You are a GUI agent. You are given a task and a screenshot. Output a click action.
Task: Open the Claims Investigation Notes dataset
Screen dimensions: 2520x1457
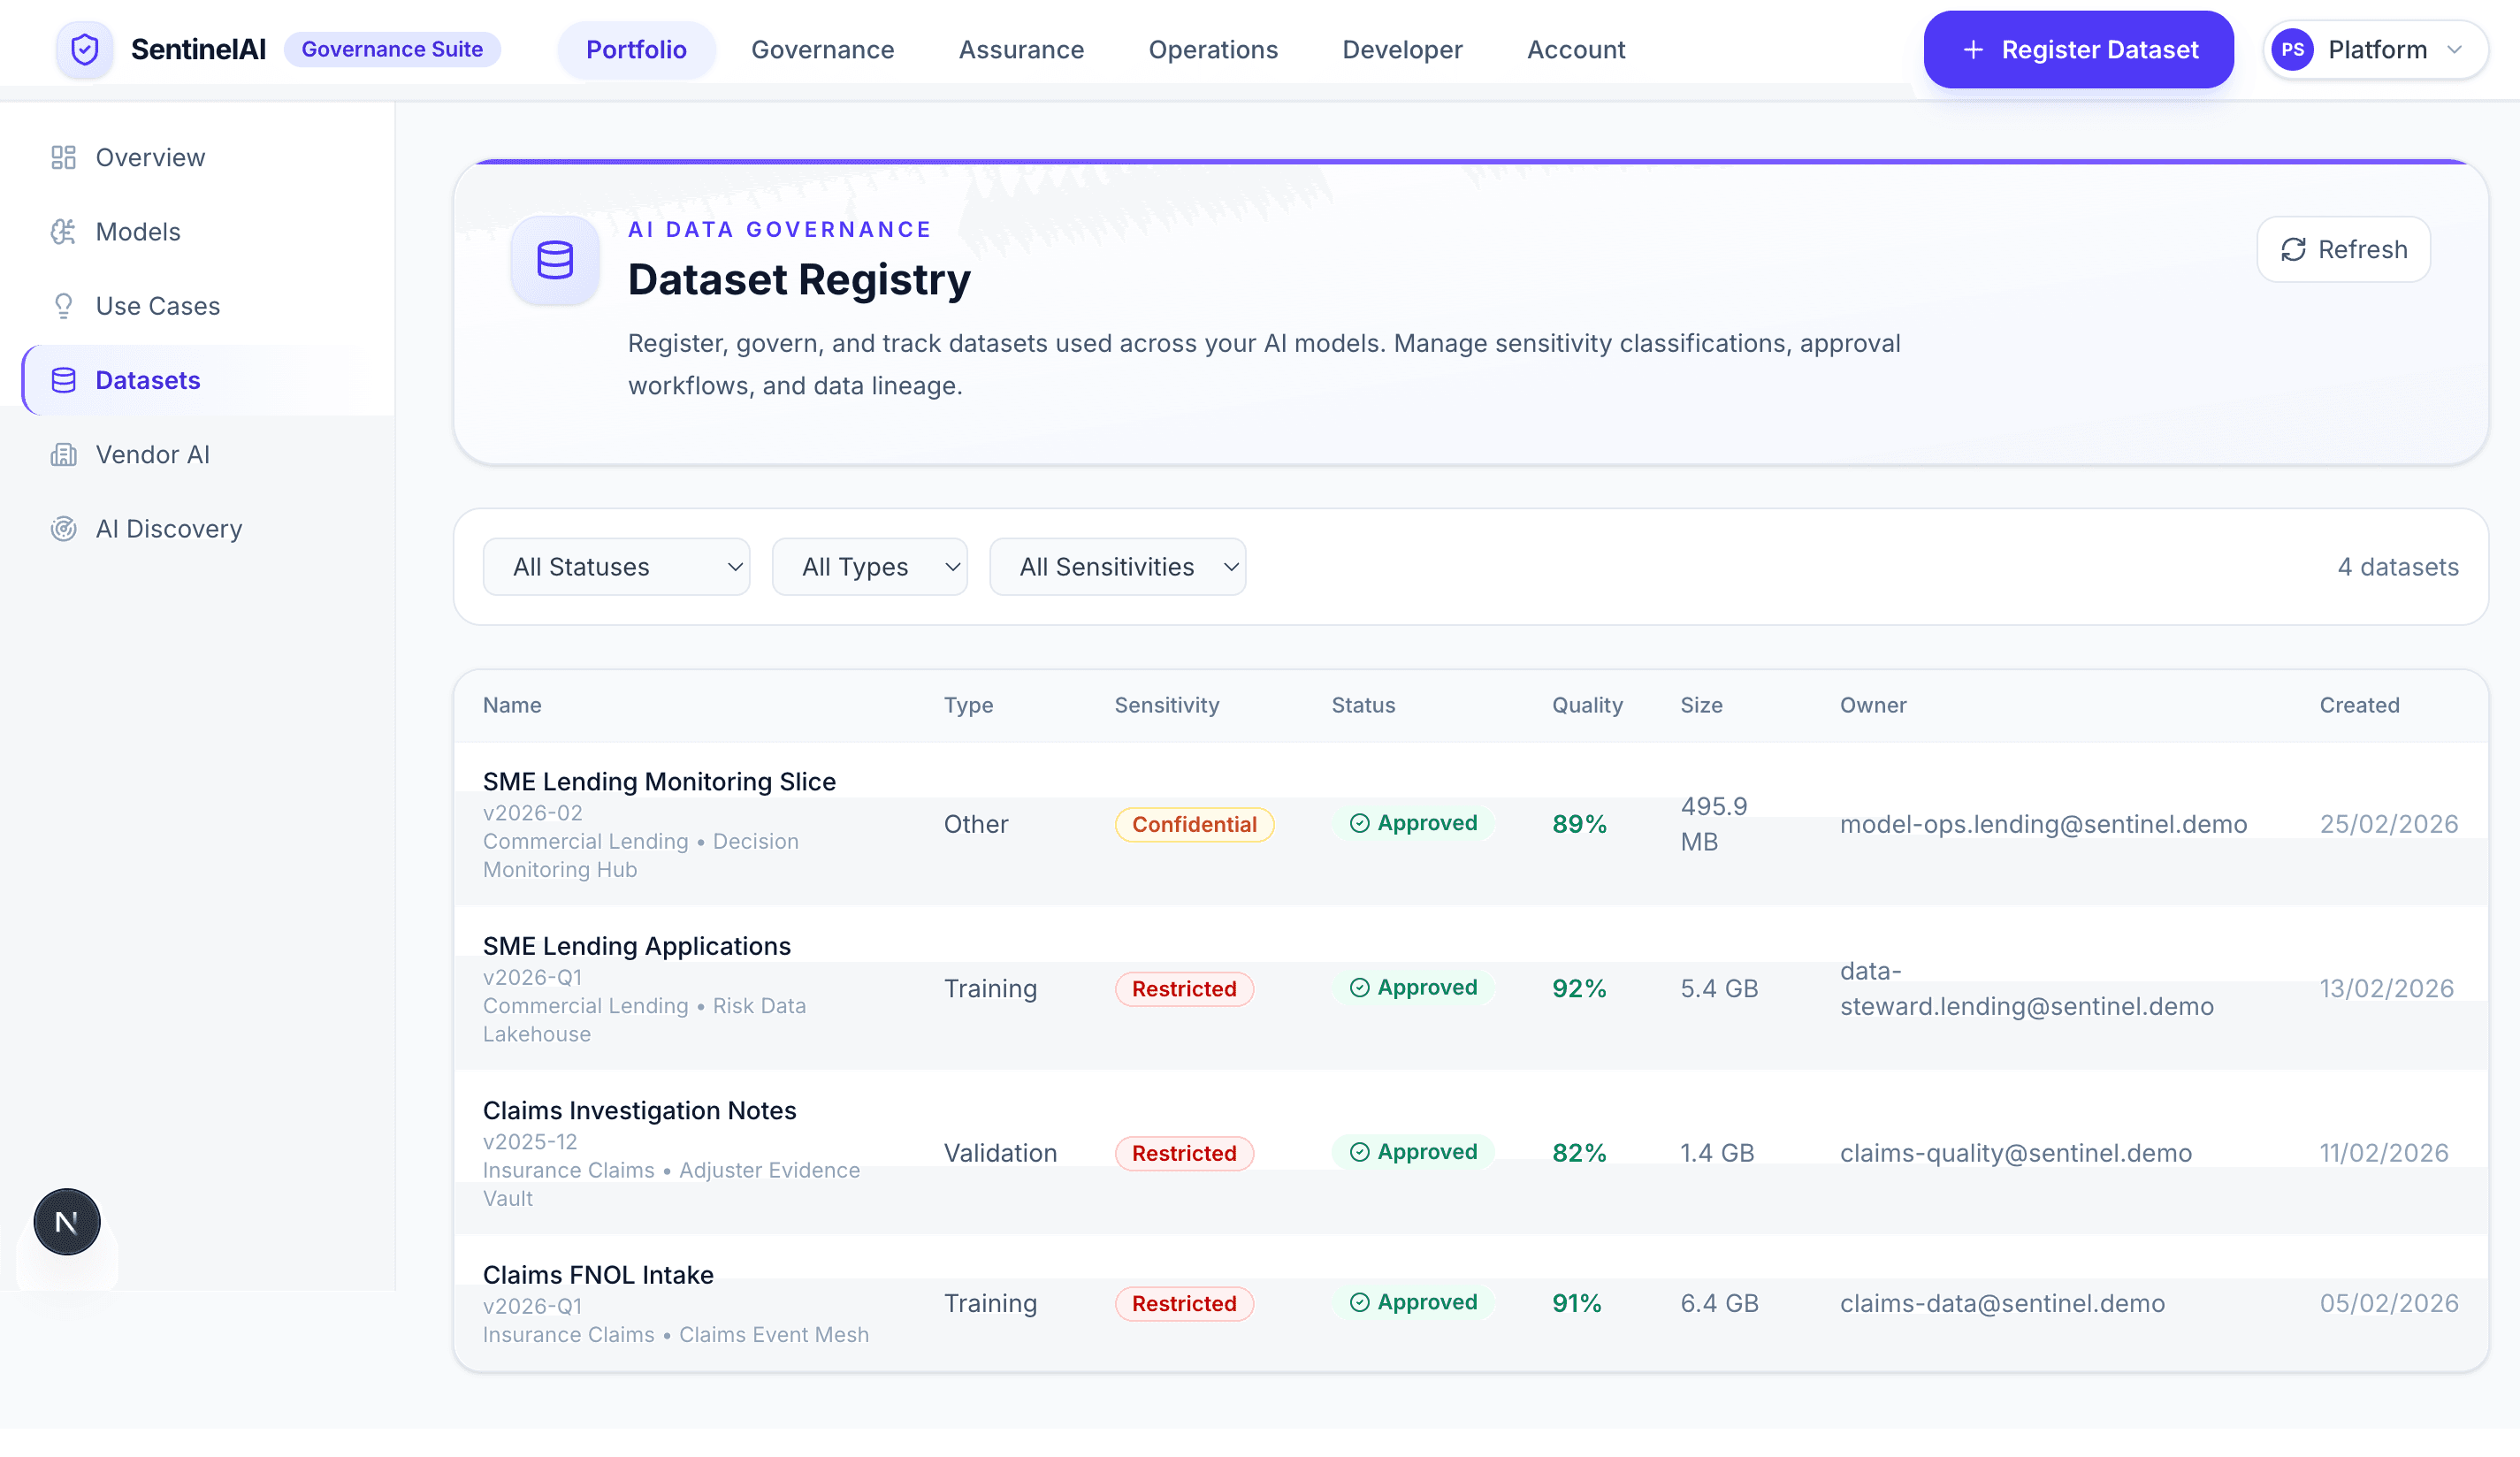click(x=639, y=1110)
